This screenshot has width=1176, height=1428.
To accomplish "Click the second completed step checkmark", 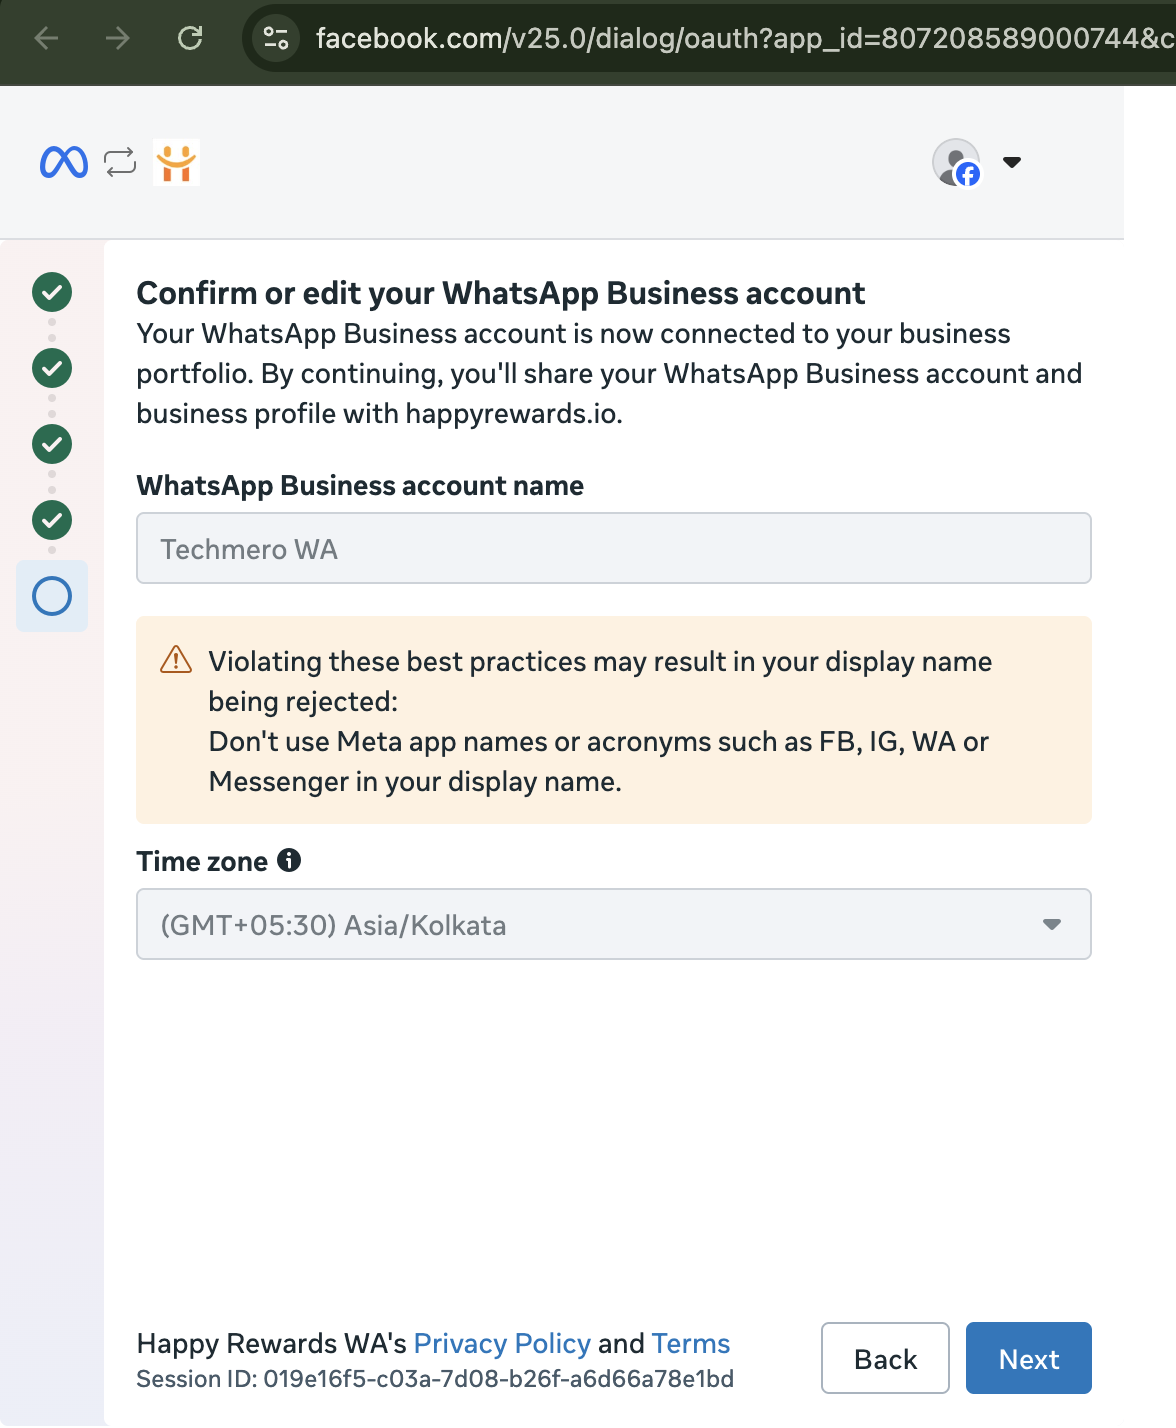I will [52, 368].
